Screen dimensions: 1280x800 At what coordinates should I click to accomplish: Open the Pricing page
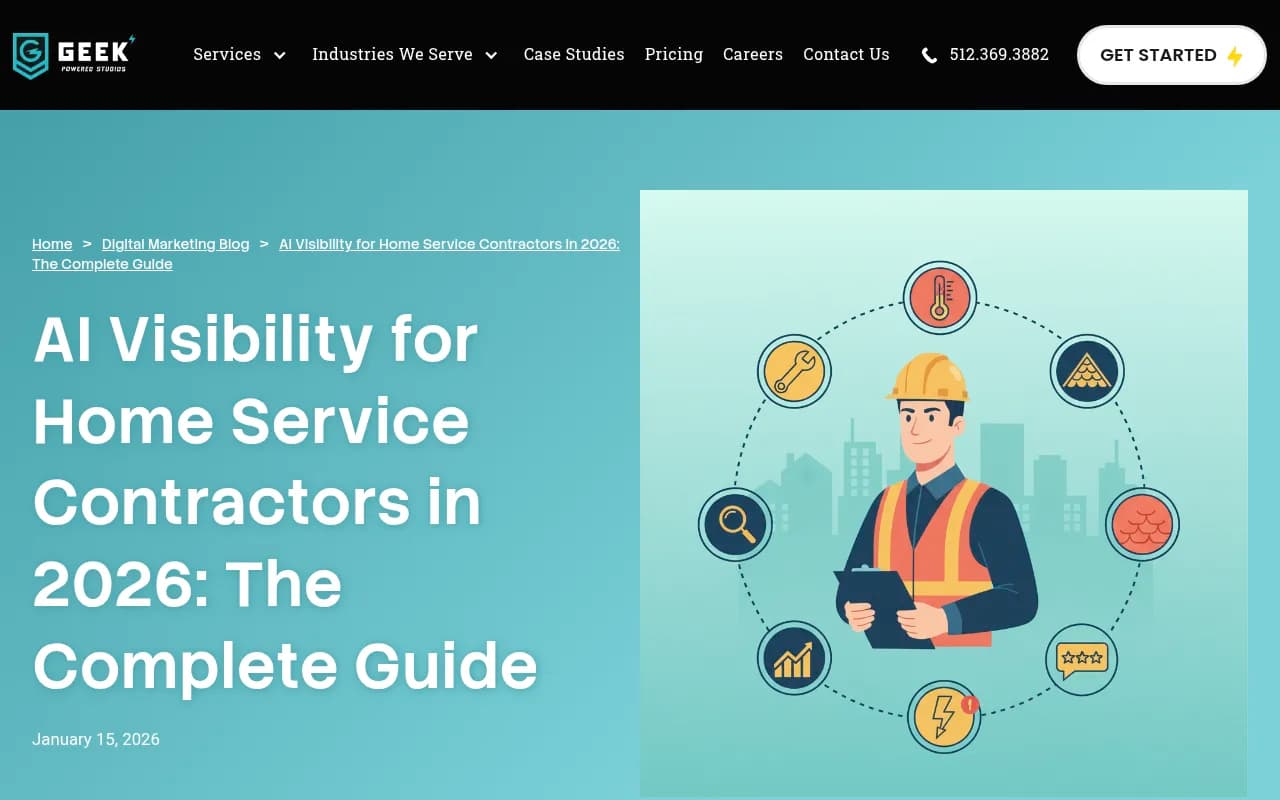(x=674, y=54)
